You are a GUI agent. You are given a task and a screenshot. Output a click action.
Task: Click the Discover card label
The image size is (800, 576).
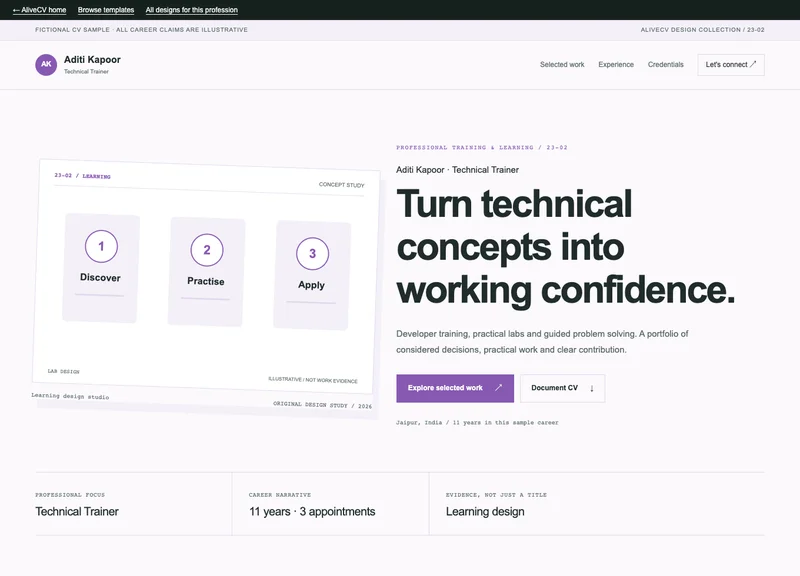pyautogui.click(x=100, y=278)
